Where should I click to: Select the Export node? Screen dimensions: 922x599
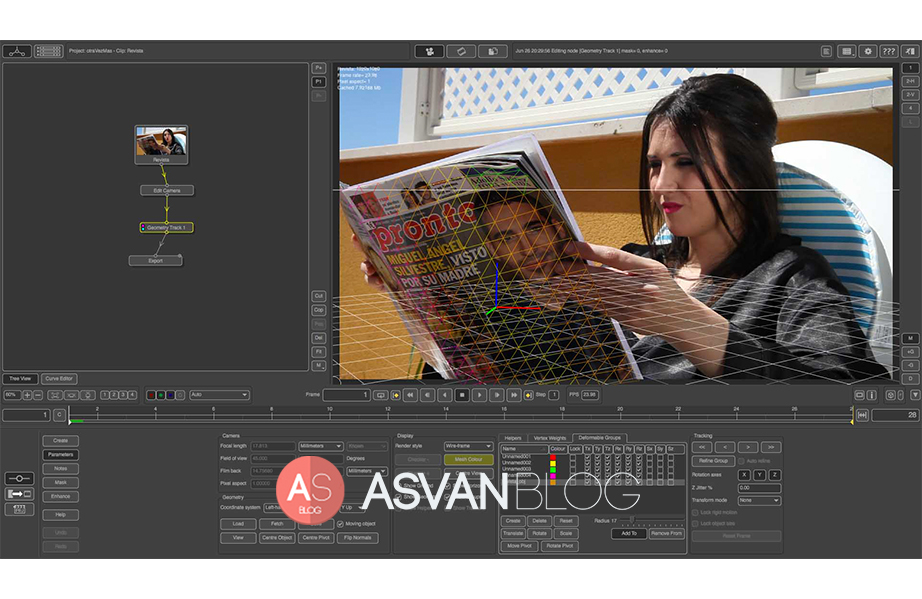(x=156, y=260)
